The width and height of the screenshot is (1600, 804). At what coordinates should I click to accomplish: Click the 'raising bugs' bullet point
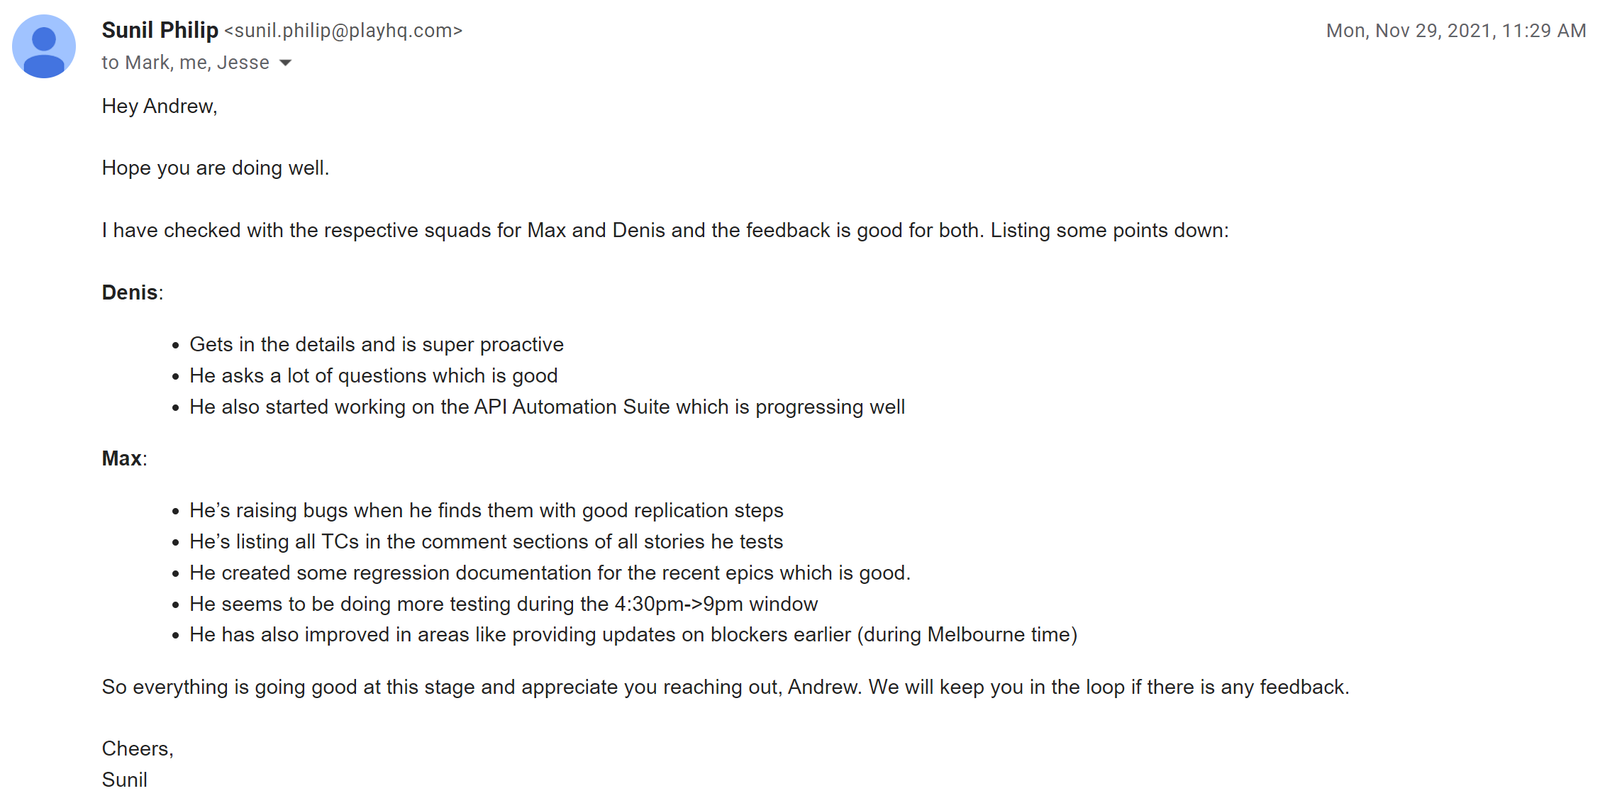point(487,511)
